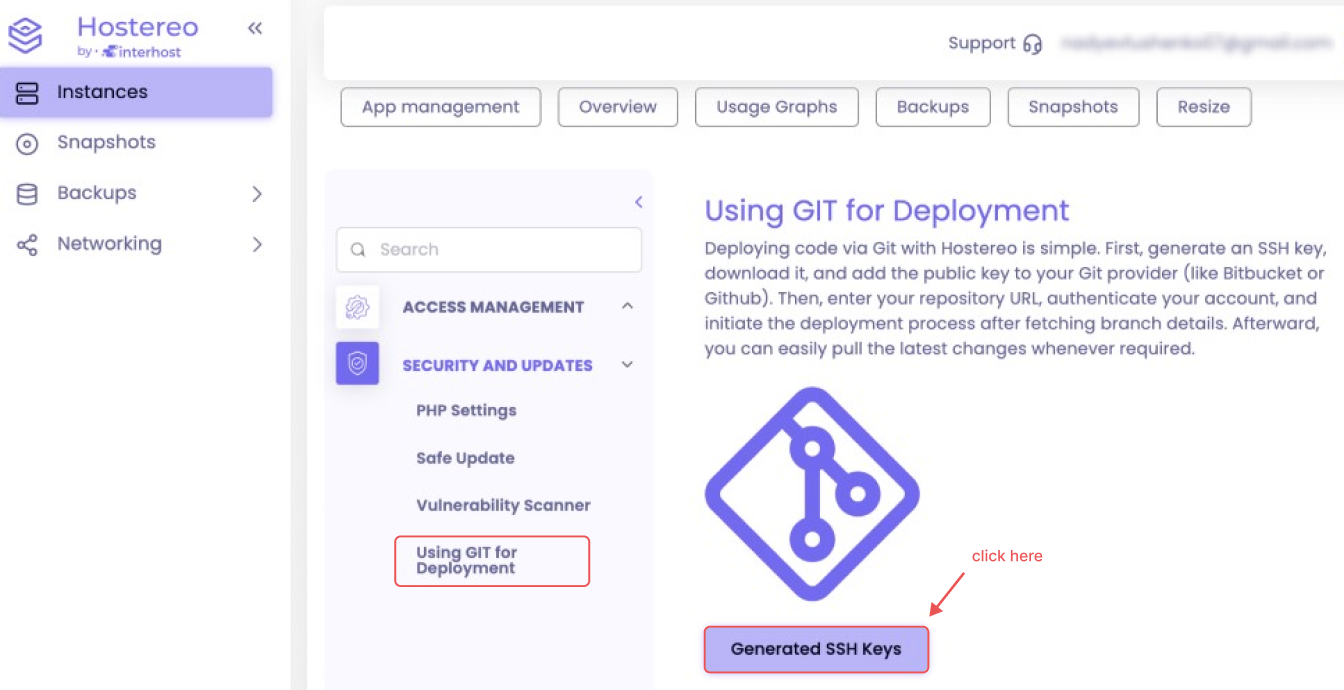Switch to the Usage Graphs tab

(x=777, y=107)
